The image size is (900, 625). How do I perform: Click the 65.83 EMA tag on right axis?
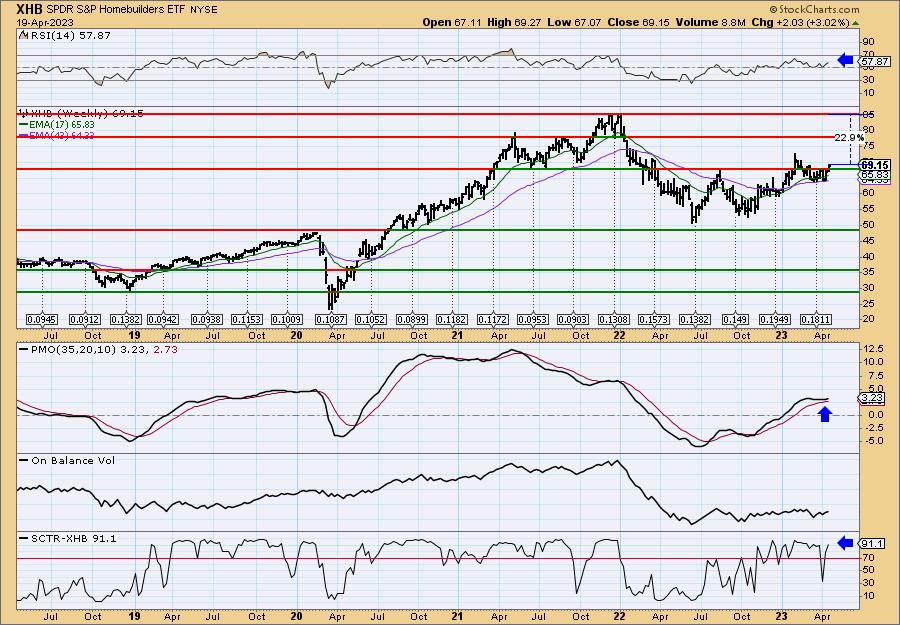click(875, 174)
